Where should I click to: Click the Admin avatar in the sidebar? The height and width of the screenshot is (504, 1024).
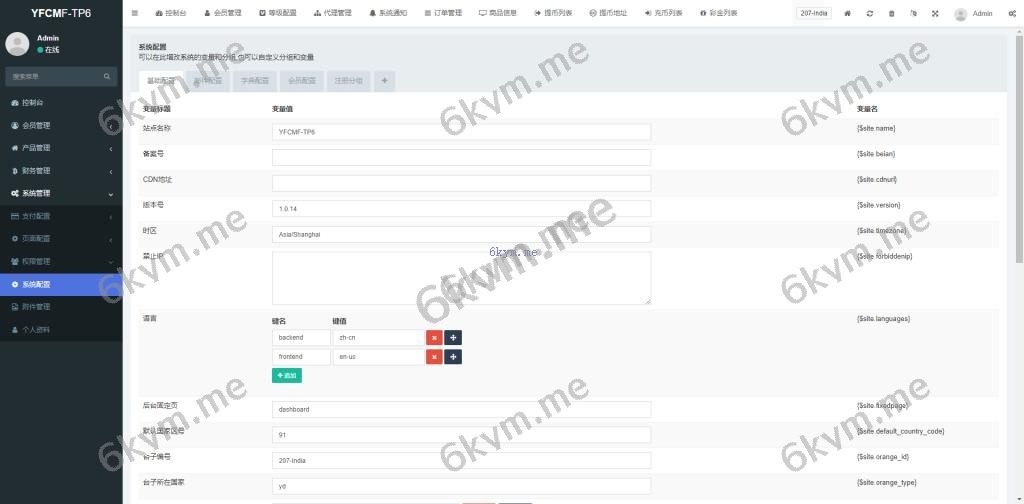(17, 44)
